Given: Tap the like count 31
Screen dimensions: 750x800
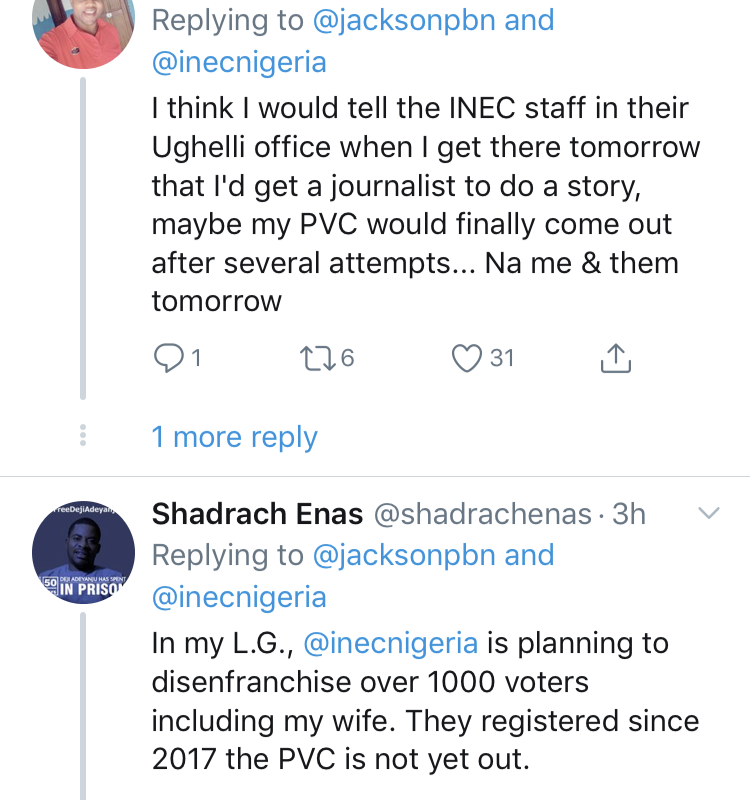Looking at the screenshot, I should [x=502, y=358].
